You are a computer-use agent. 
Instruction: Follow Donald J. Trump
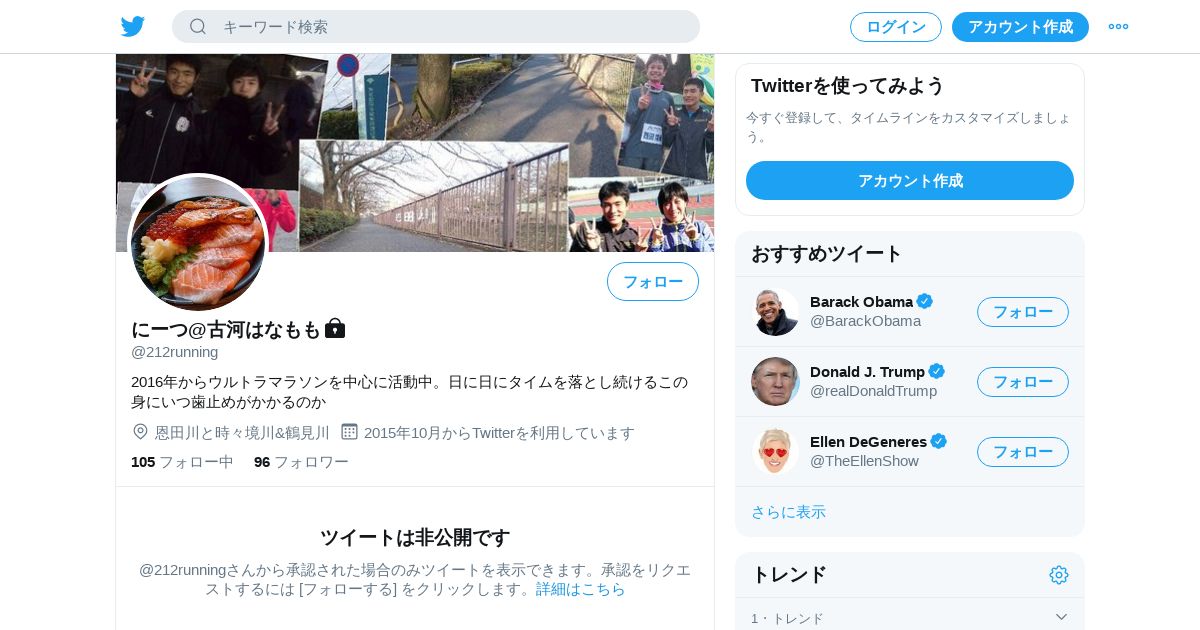[1023, 382]
